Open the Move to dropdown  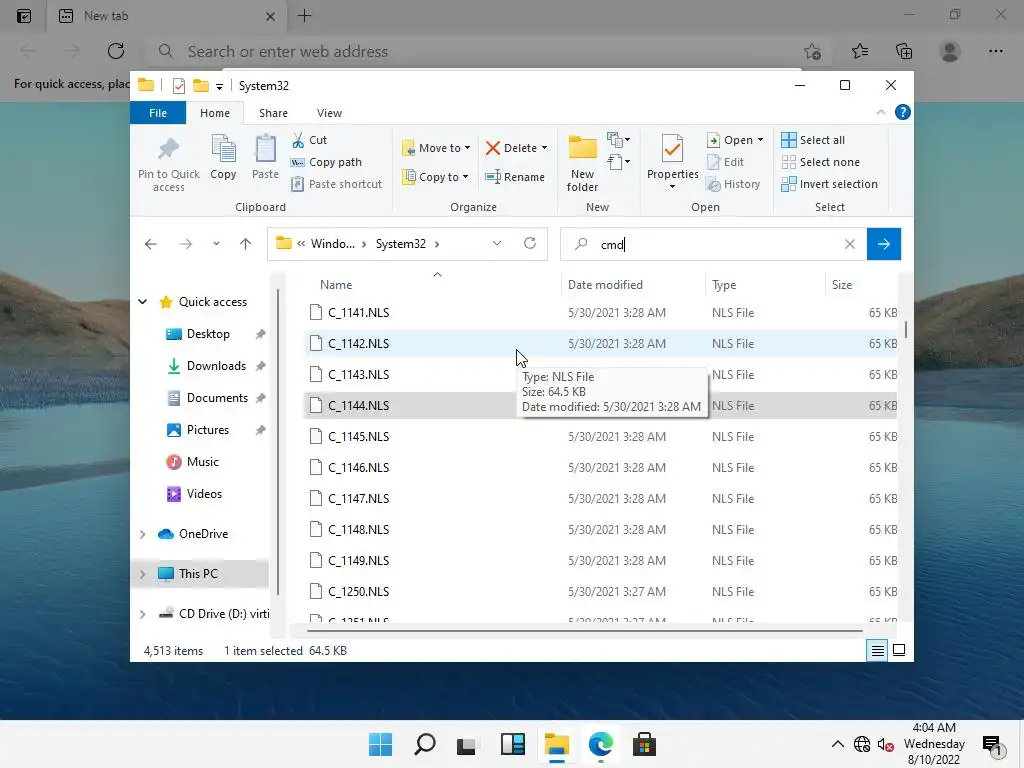pos(436,148)
